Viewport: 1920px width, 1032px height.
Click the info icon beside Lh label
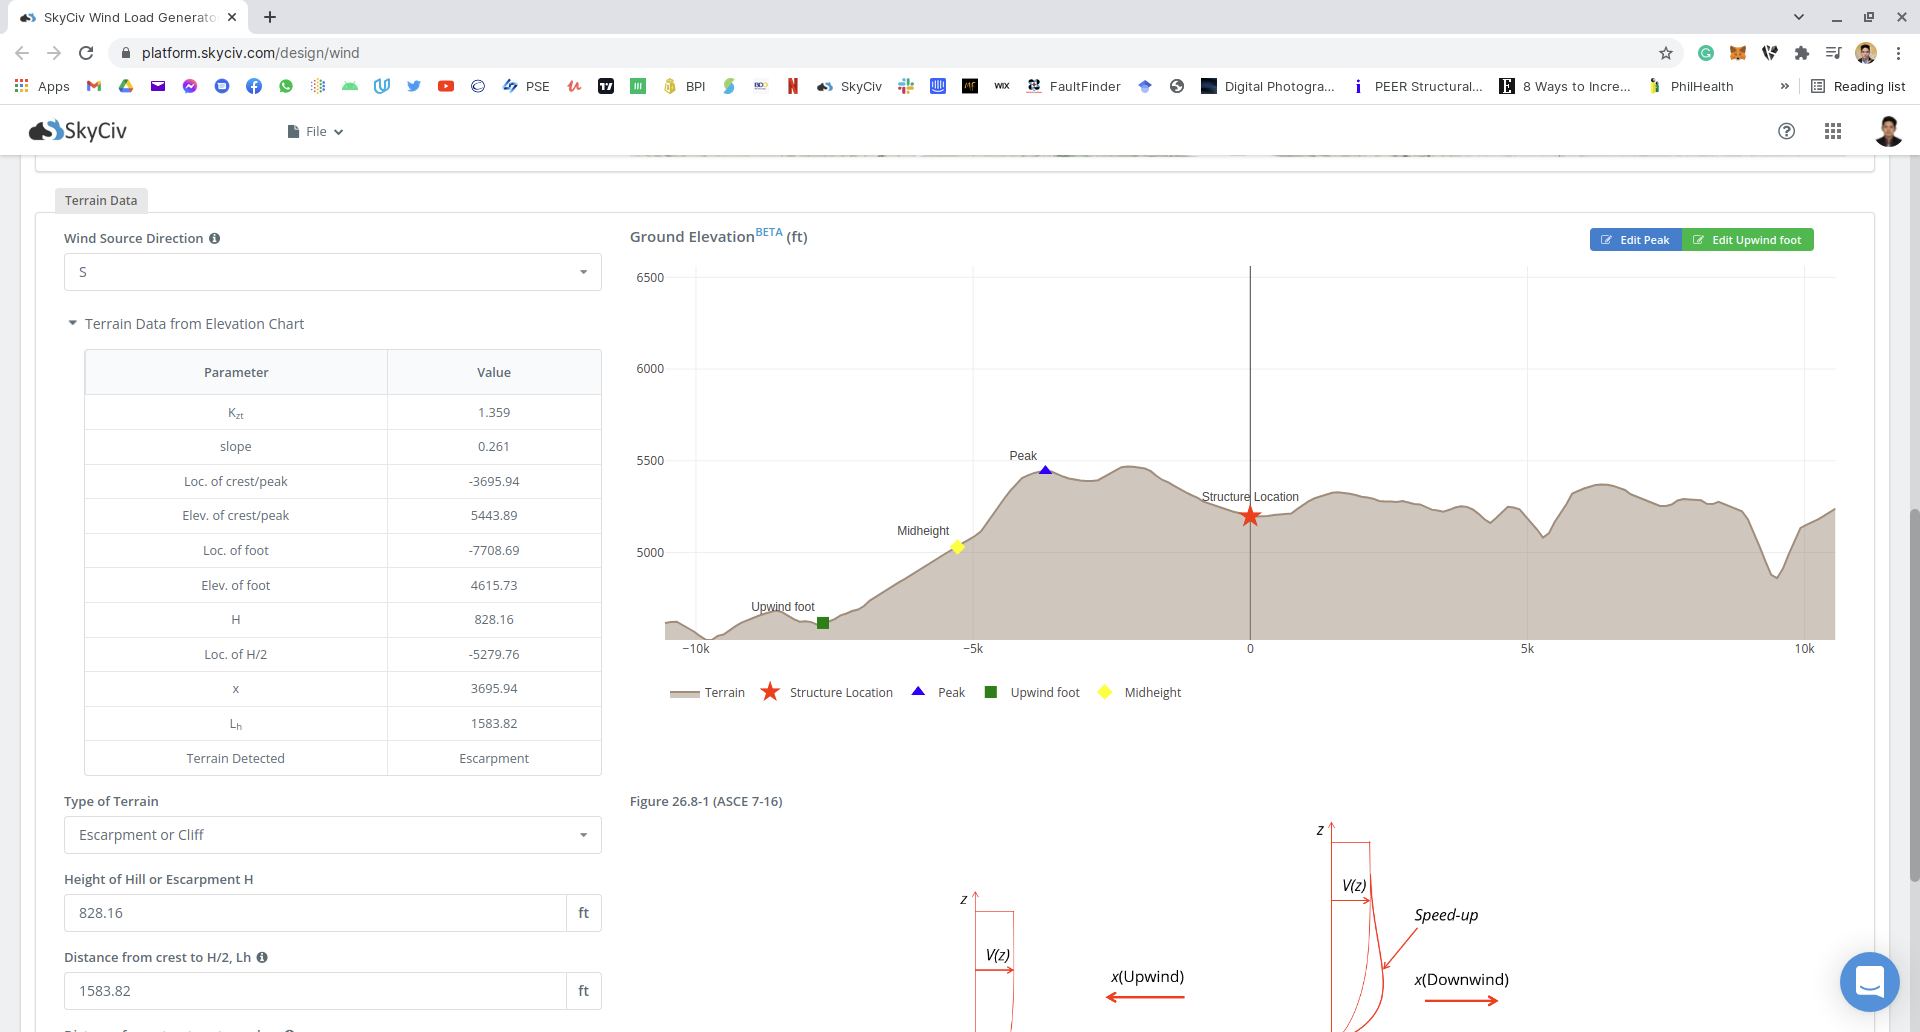tap(262, 958)
